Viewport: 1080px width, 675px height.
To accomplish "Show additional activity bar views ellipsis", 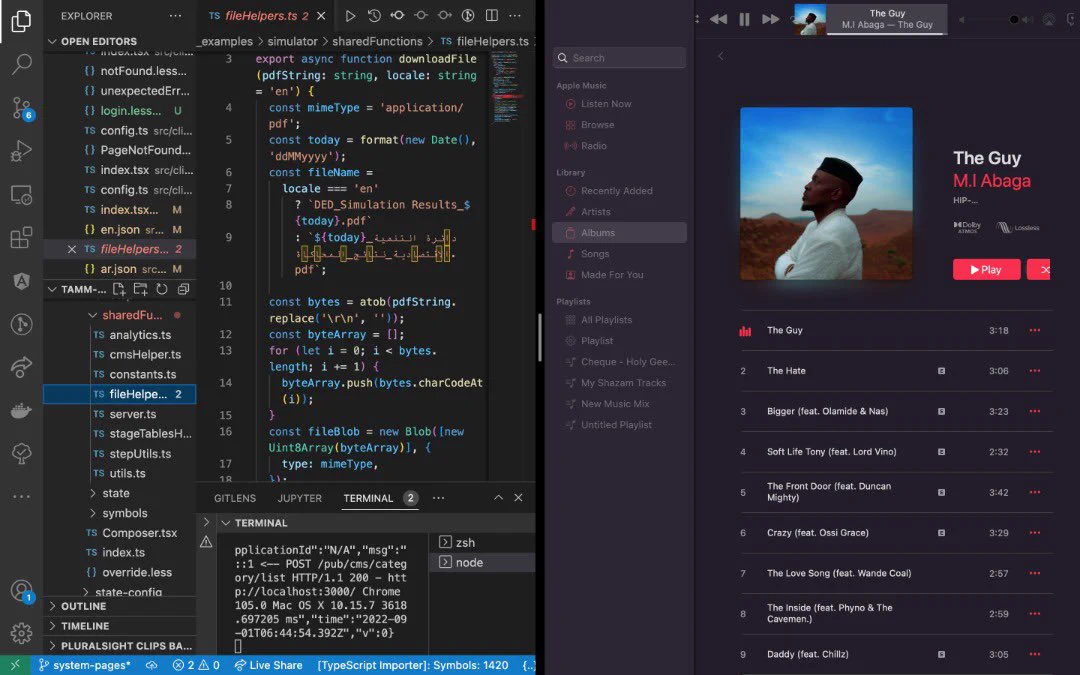I will click(21, 497).
